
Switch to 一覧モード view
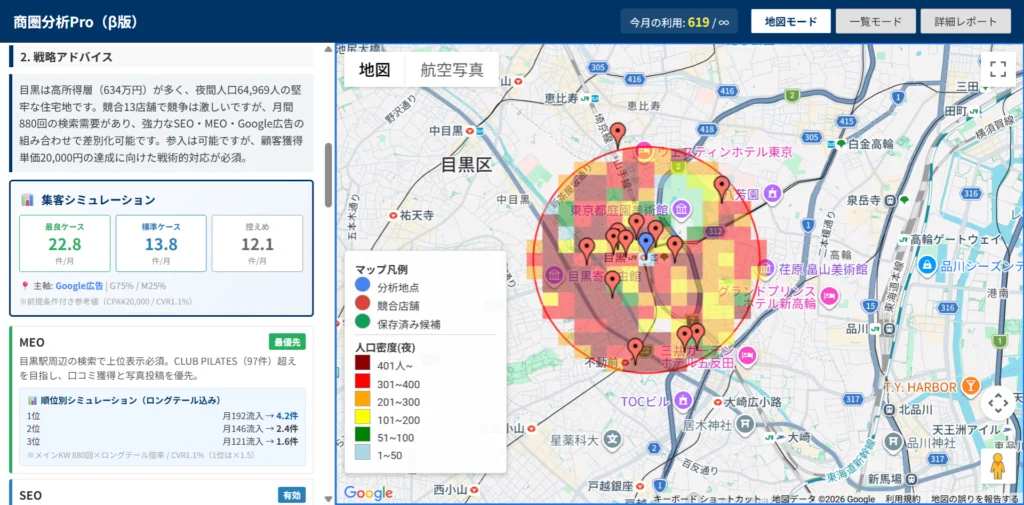(875, 21)
